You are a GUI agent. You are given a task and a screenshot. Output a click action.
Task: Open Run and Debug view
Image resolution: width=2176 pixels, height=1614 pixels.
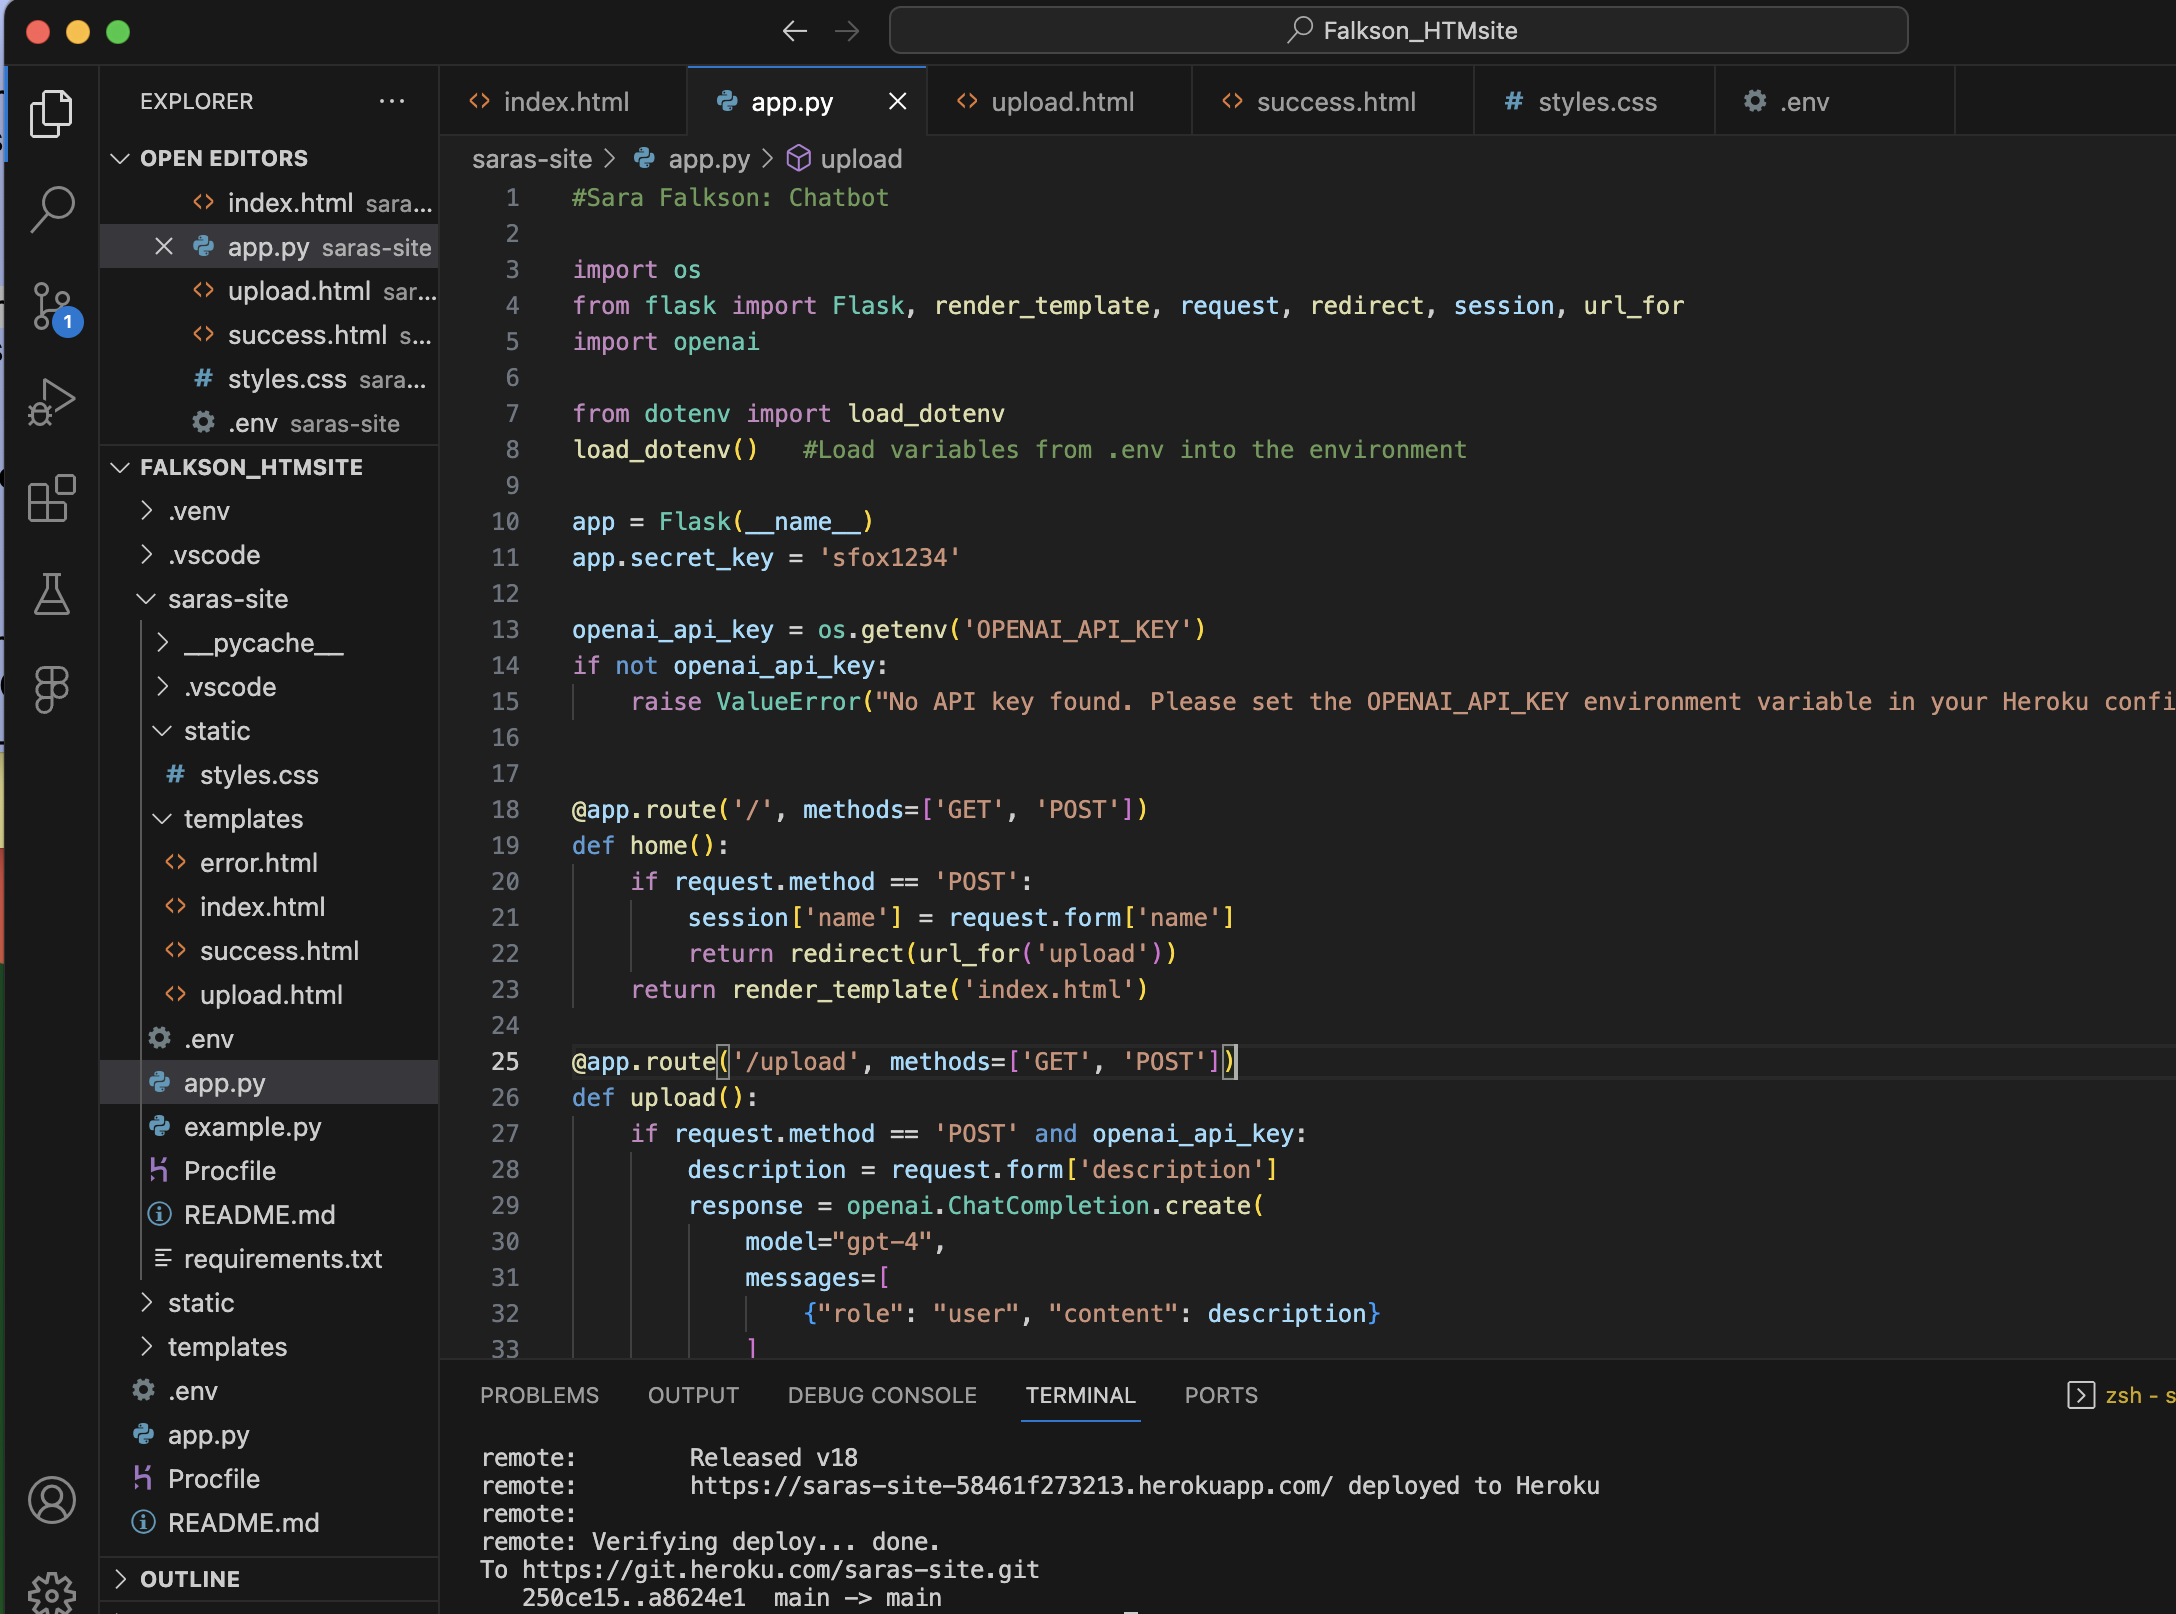(x=51, y=402)
